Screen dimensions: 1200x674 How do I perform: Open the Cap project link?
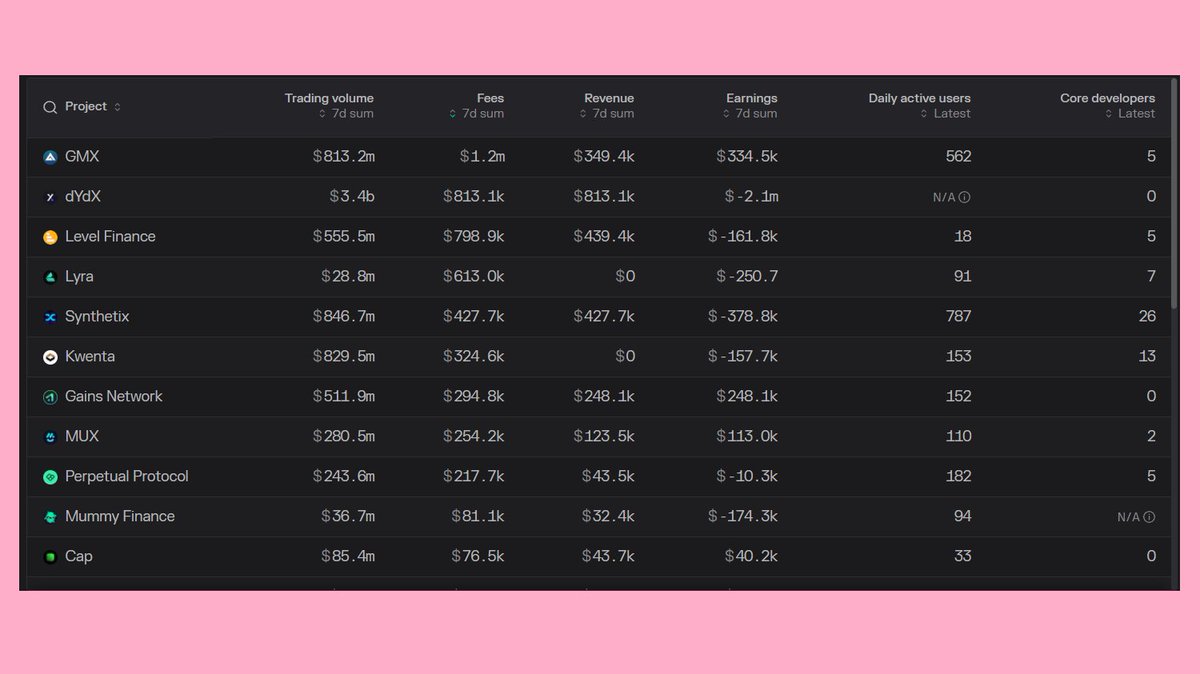coord(79,557)
